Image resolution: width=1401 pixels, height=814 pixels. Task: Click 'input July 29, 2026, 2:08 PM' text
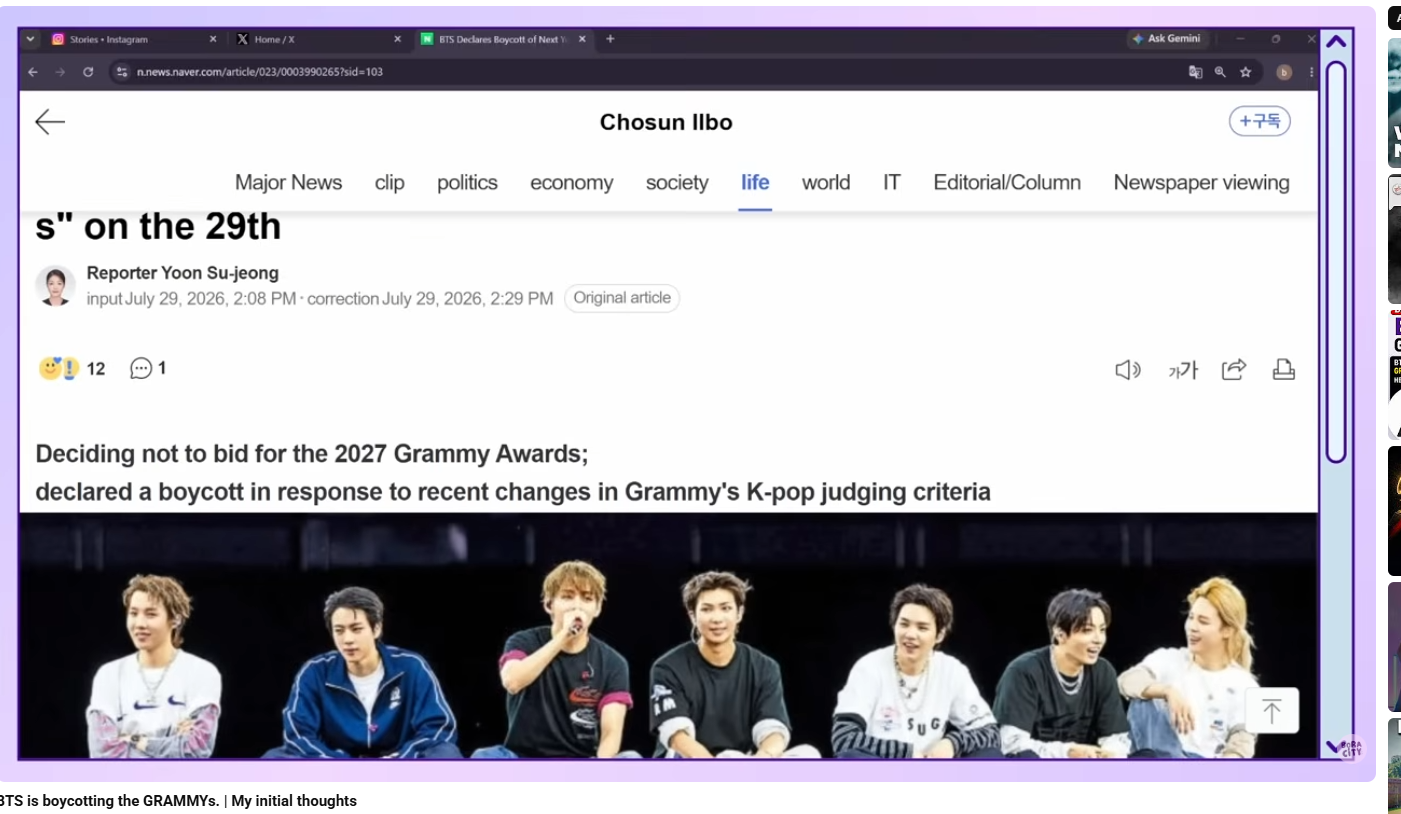(191, 298)
